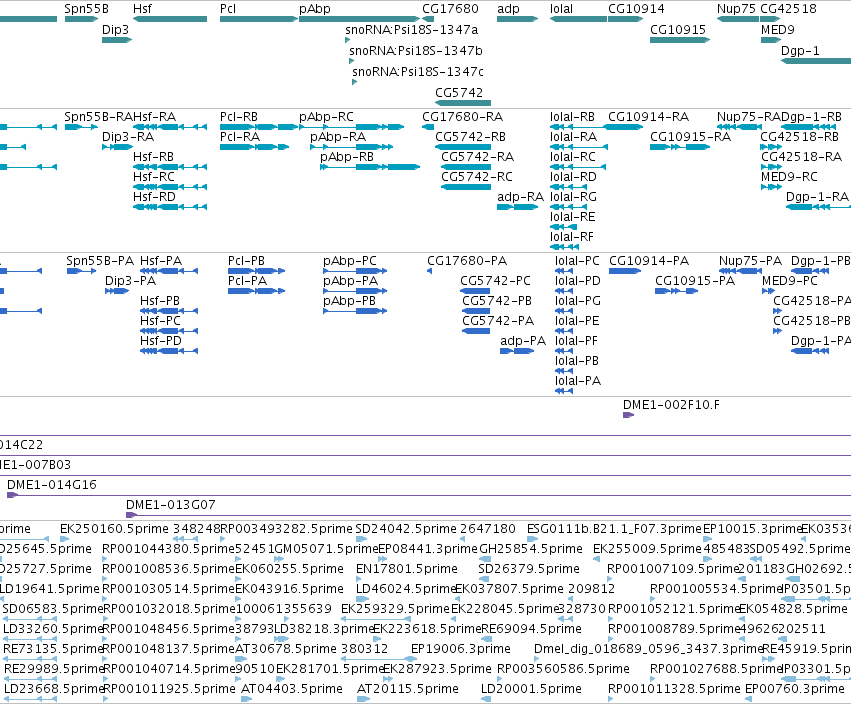This screenshot has height=704, width=851.
Task: Select the pAbp-RB transcript label
Action: 347,157
